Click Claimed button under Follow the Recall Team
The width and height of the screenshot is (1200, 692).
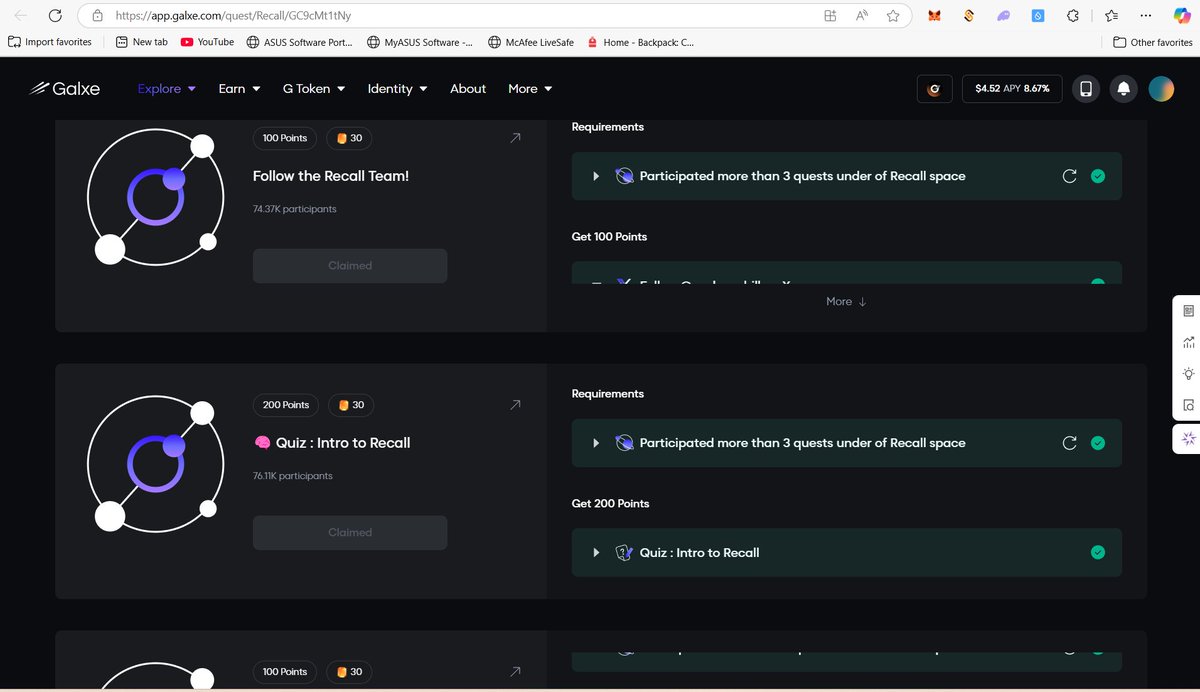(350, 266)
